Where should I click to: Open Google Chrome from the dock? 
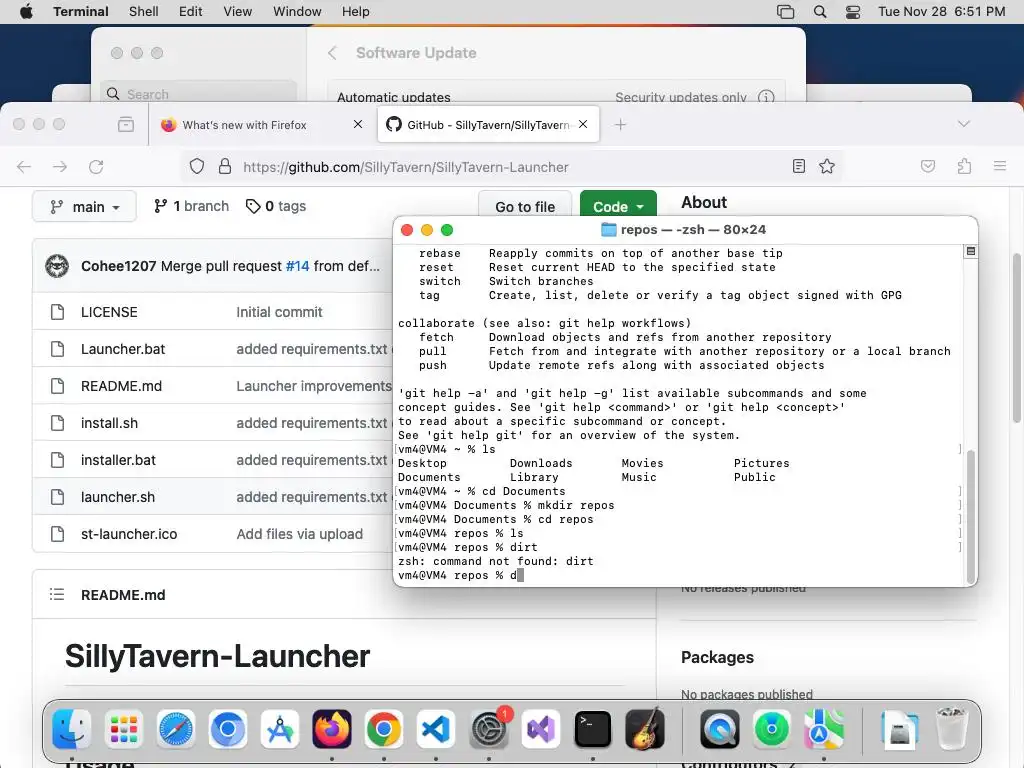click(384, 728)
